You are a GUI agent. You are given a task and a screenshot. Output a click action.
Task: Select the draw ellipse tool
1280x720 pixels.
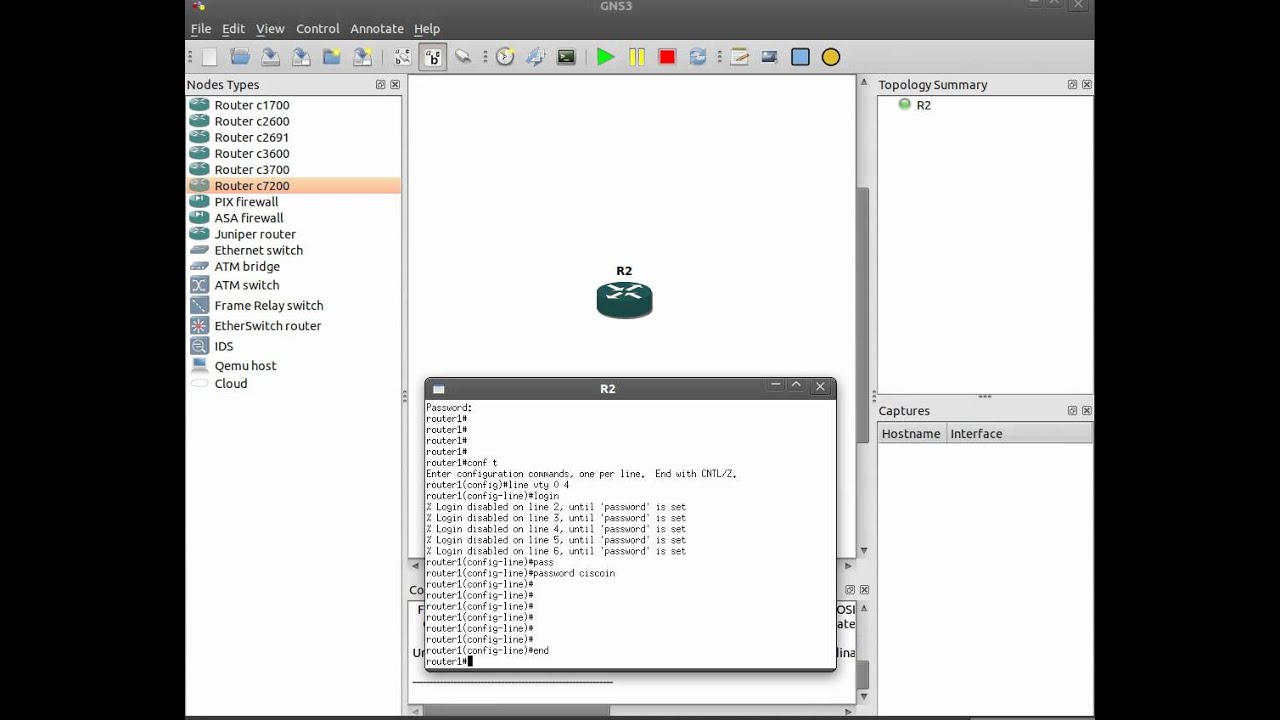[x=831, y=57]
